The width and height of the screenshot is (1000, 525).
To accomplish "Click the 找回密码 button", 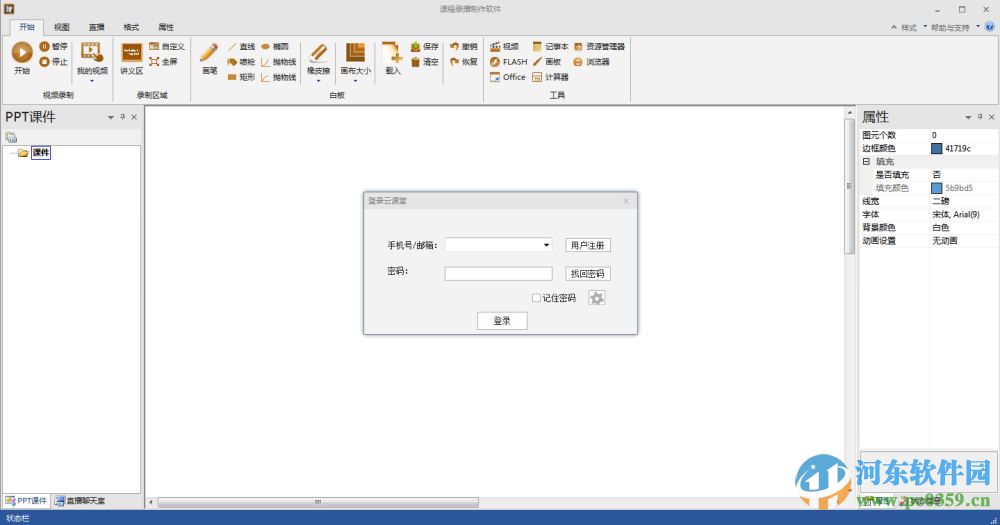I will click(x=587, y=274).
